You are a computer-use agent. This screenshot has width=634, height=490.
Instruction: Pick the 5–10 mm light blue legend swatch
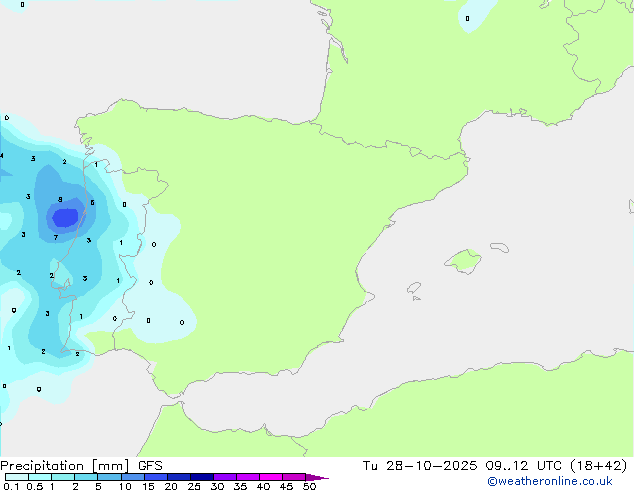click(x=109, y=477)
